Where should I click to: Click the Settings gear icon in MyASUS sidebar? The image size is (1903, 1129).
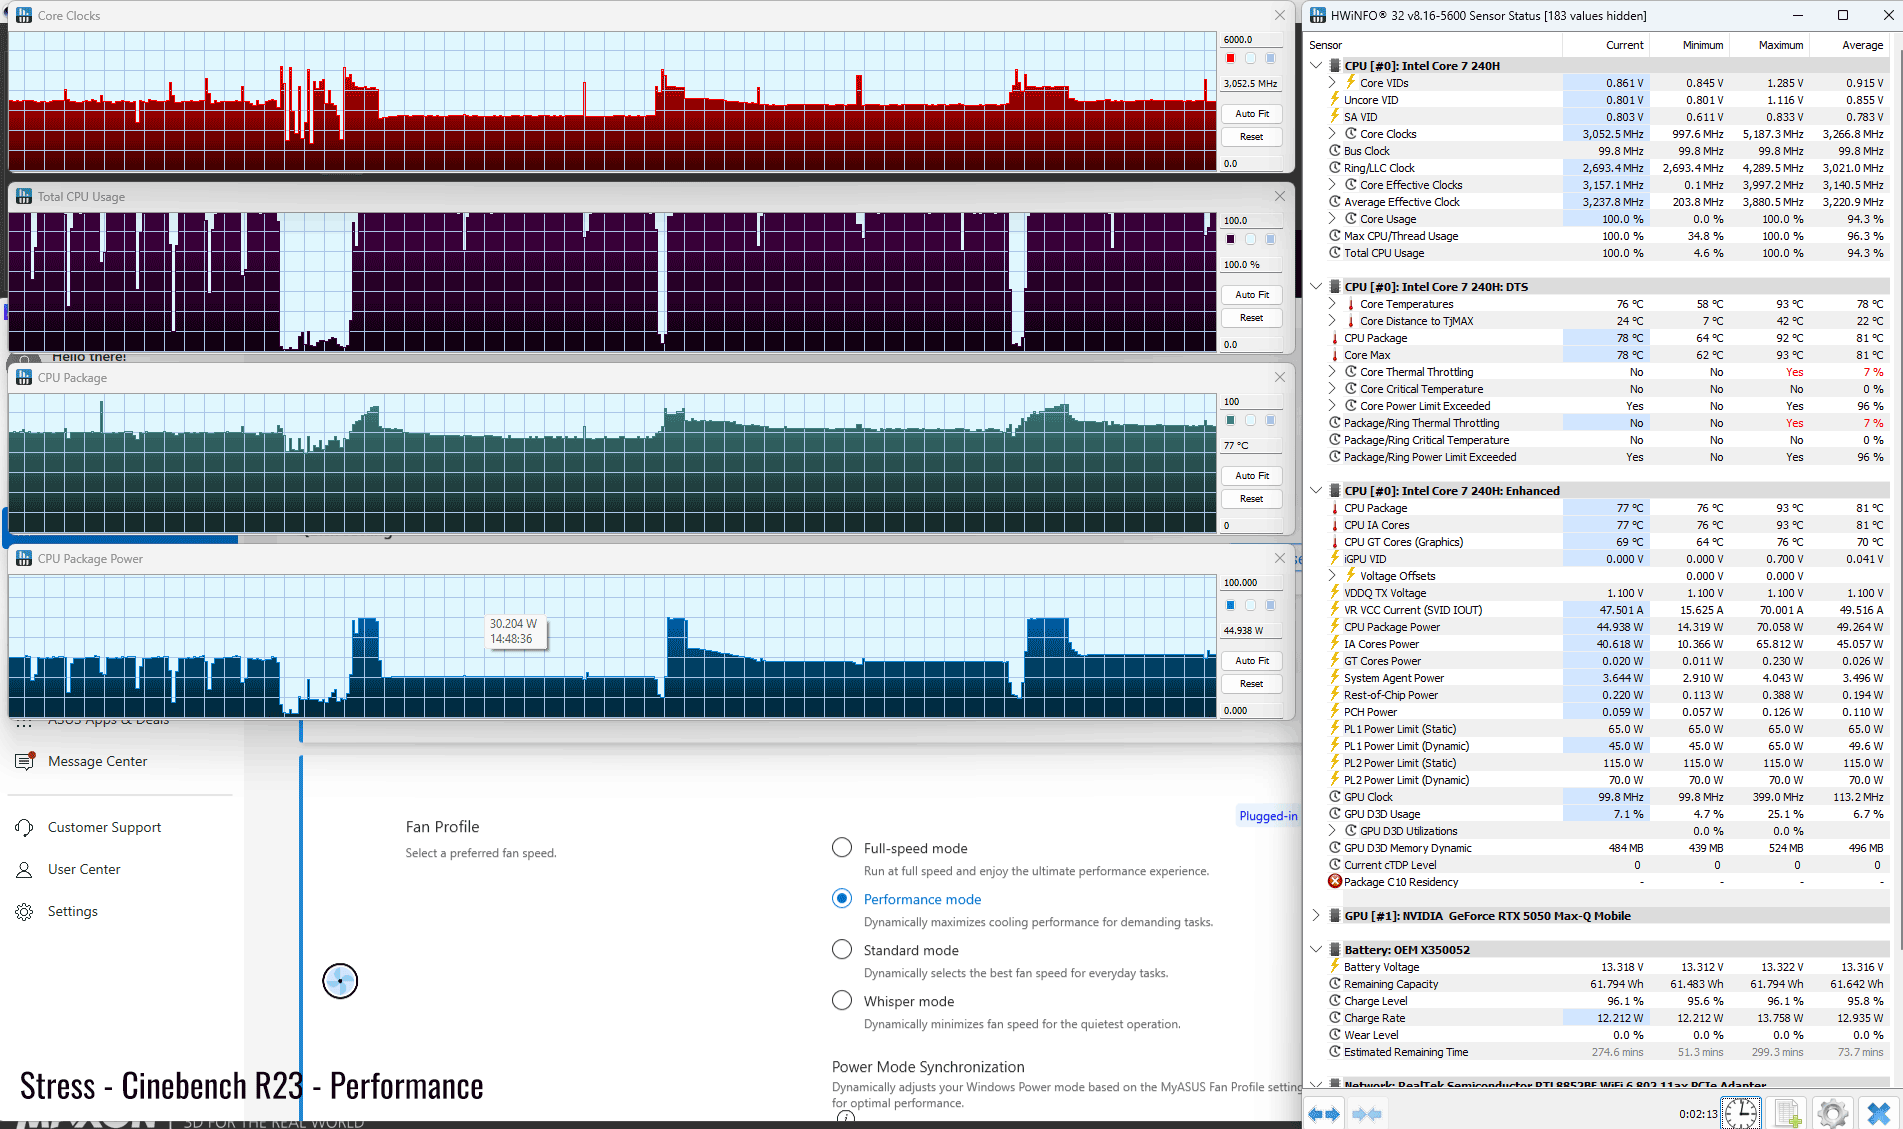(x=24, y=912)
